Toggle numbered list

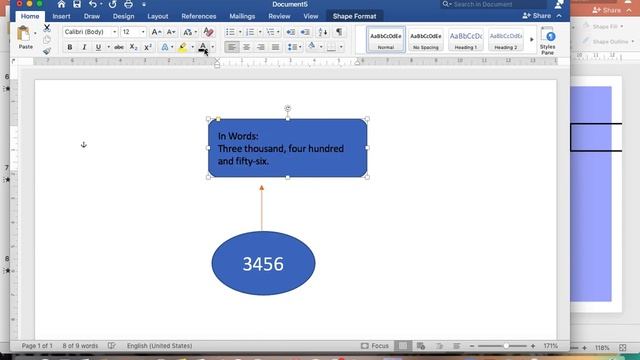250,32
